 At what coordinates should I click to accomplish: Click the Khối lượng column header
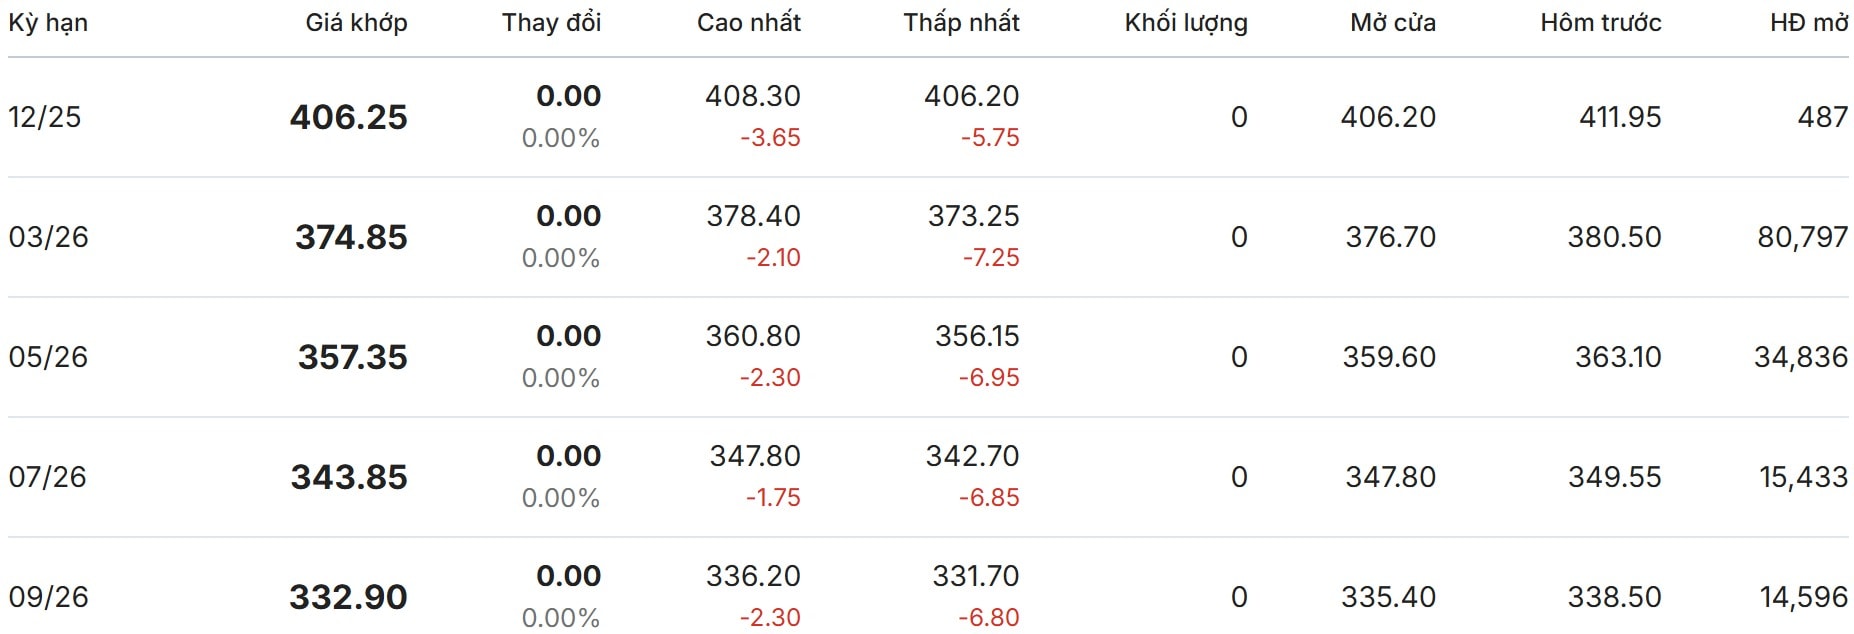coord(1185,23)
